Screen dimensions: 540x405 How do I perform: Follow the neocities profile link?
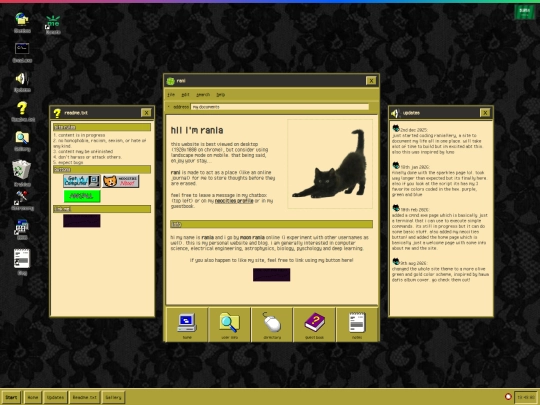coord(234,201)
